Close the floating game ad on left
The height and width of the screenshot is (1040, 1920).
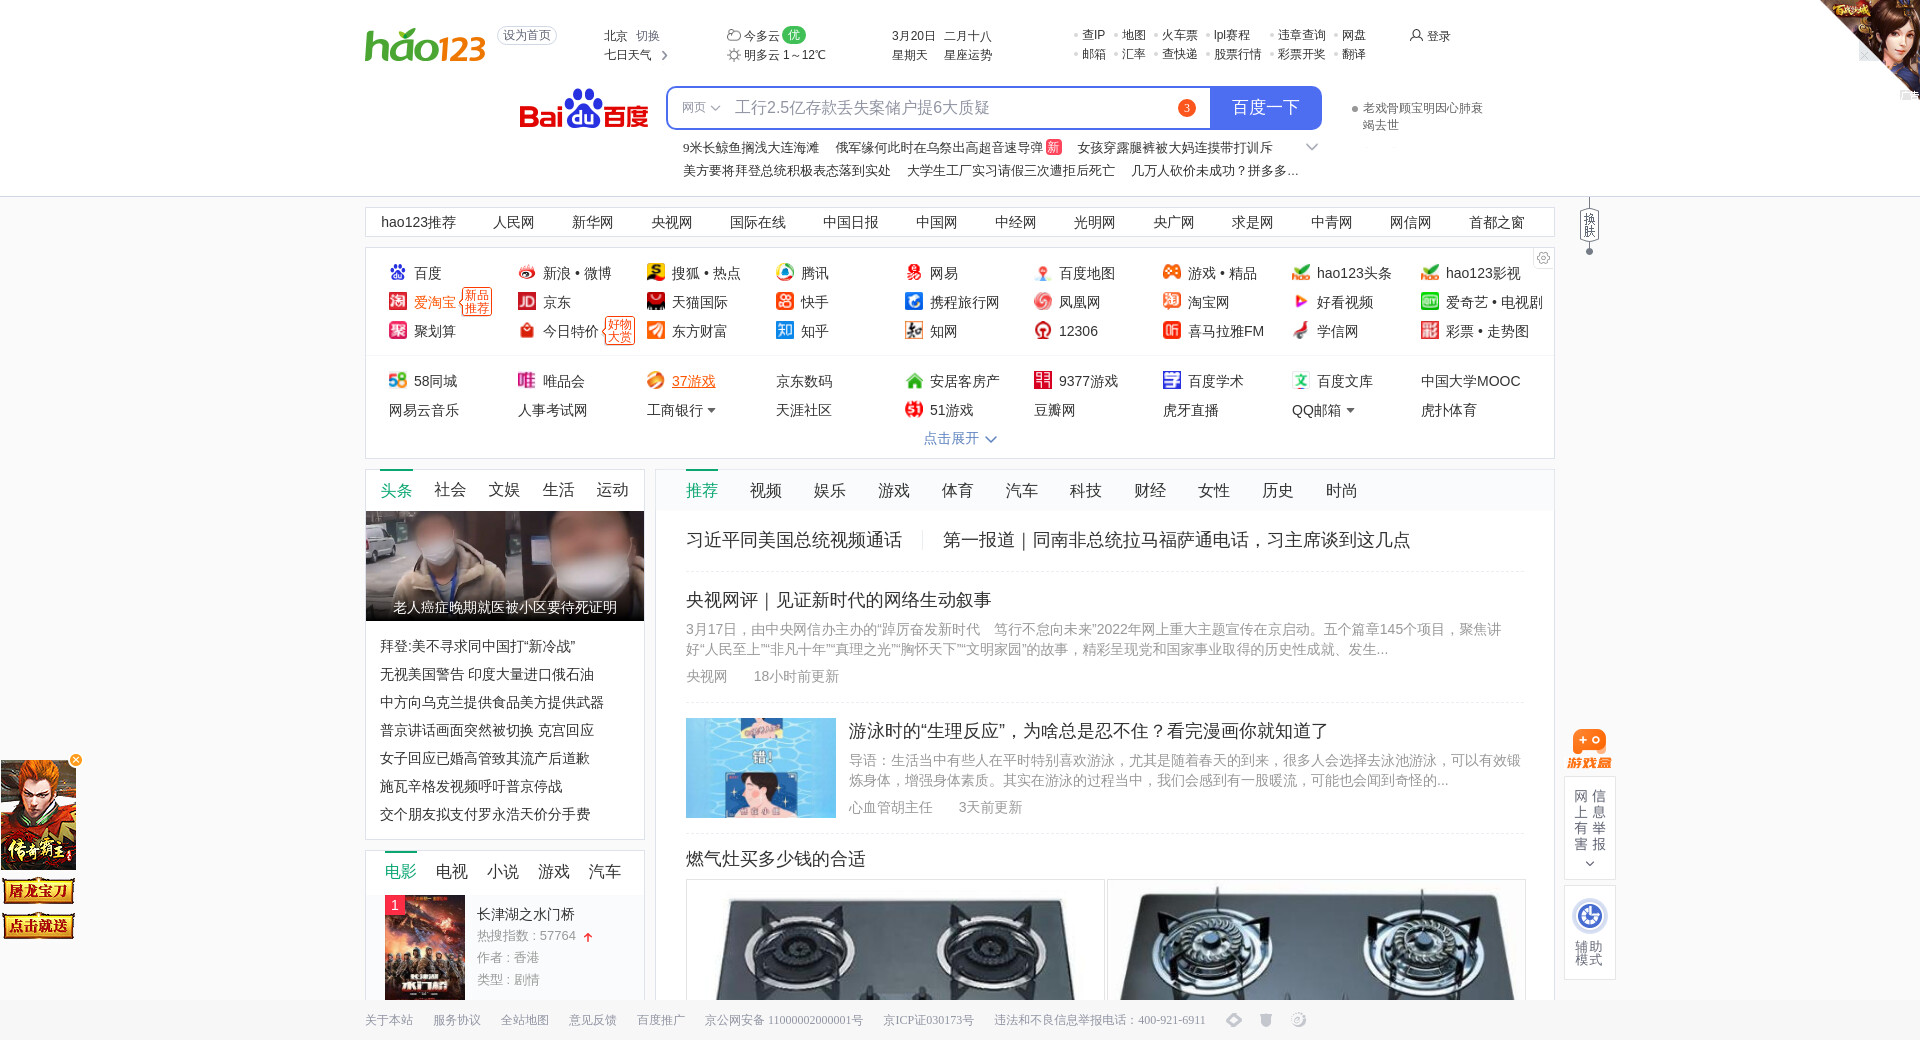(x=76, y=760)
